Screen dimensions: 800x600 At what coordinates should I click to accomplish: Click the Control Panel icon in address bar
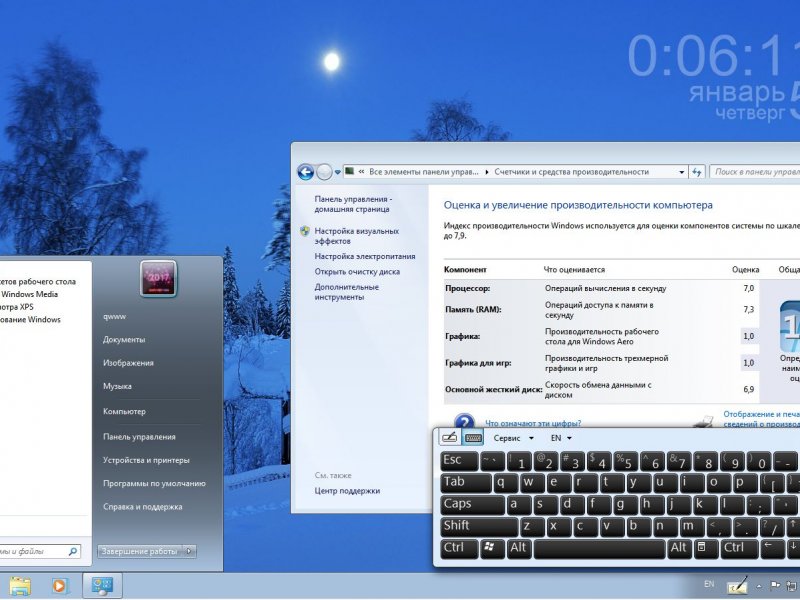click(349, 171)
